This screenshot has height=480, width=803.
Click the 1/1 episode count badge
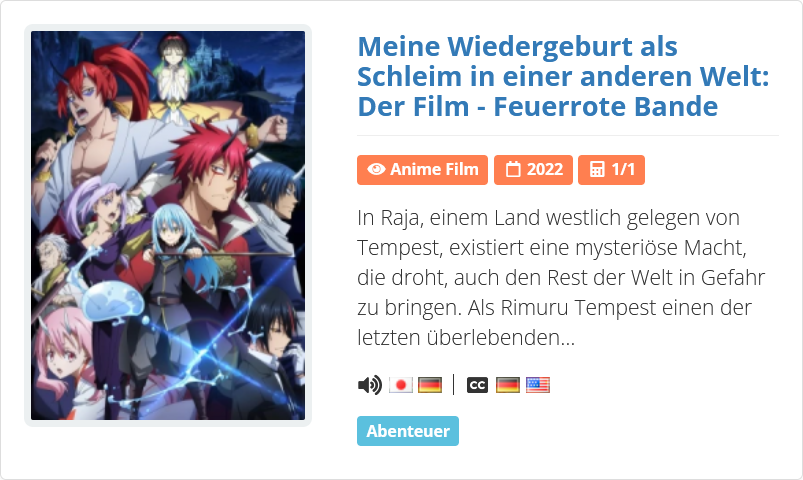(611, 170)
